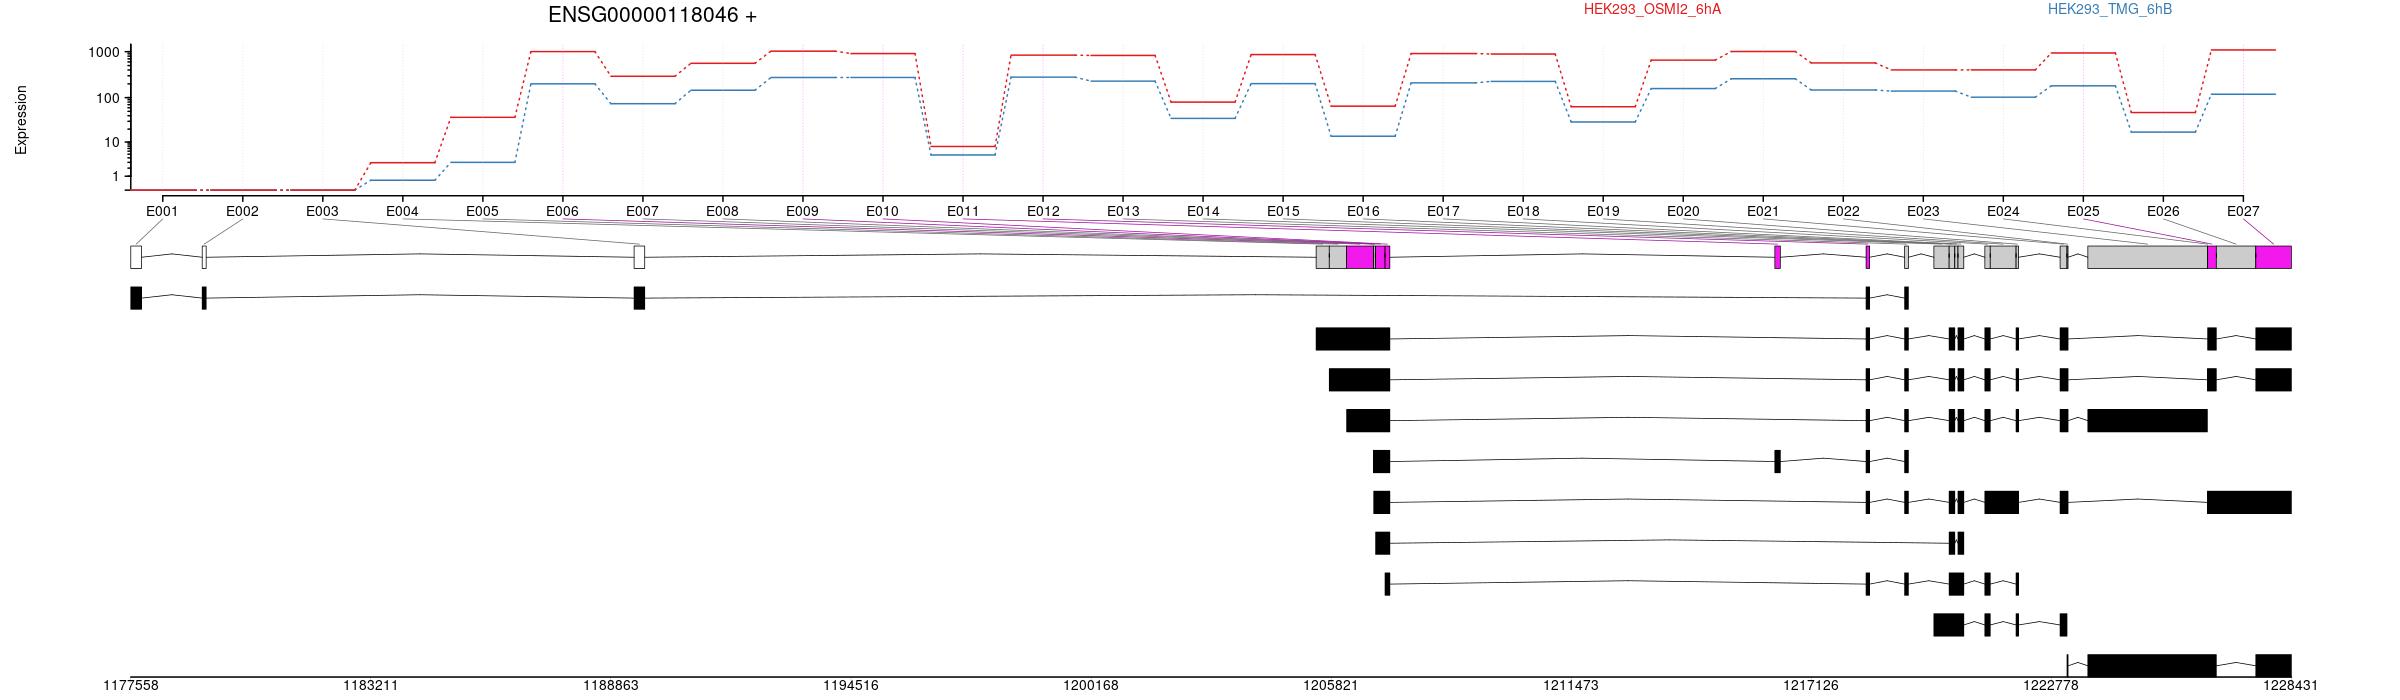Click genomic coordinate 1188863

coord(611,685)
